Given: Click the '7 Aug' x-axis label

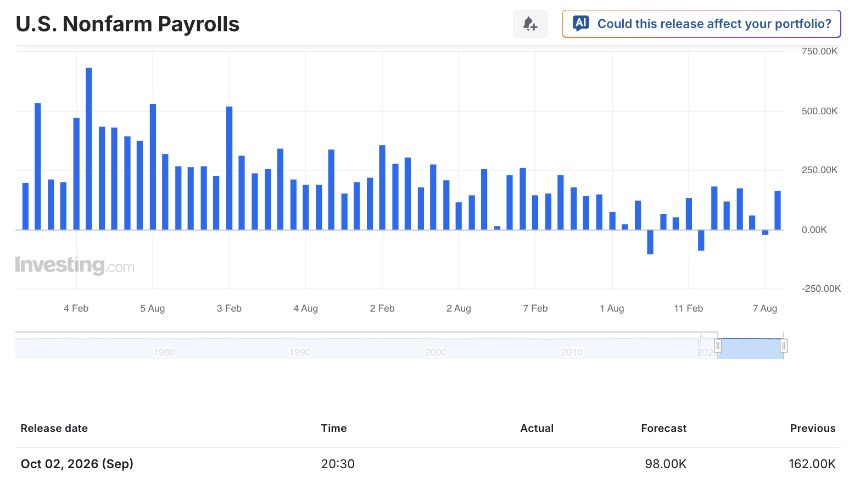Looking at the screenshot, I should (x=765, y=308).
